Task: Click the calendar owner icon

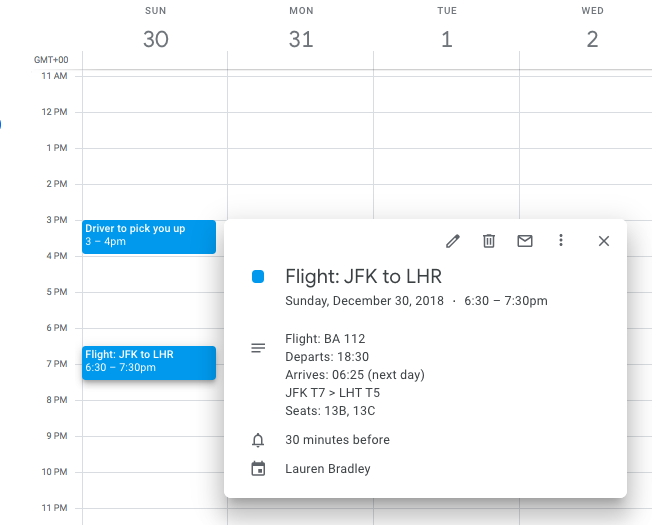Action: coord(258,468)
